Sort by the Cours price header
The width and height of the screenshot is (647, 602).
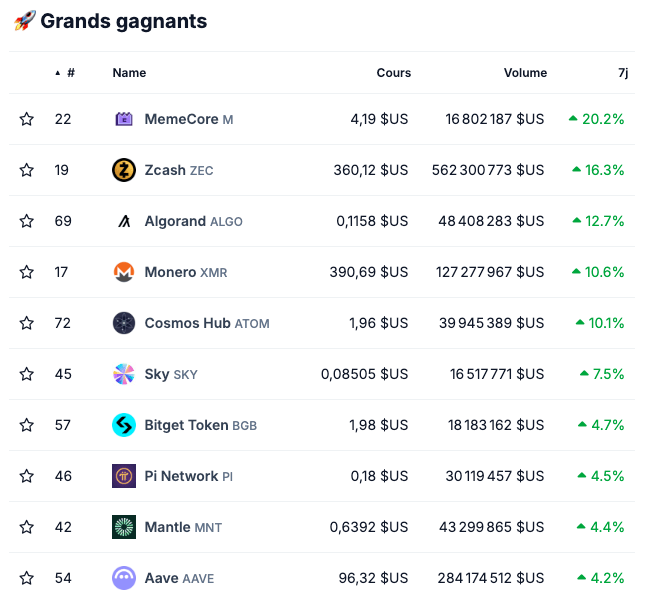coord(393,73)
